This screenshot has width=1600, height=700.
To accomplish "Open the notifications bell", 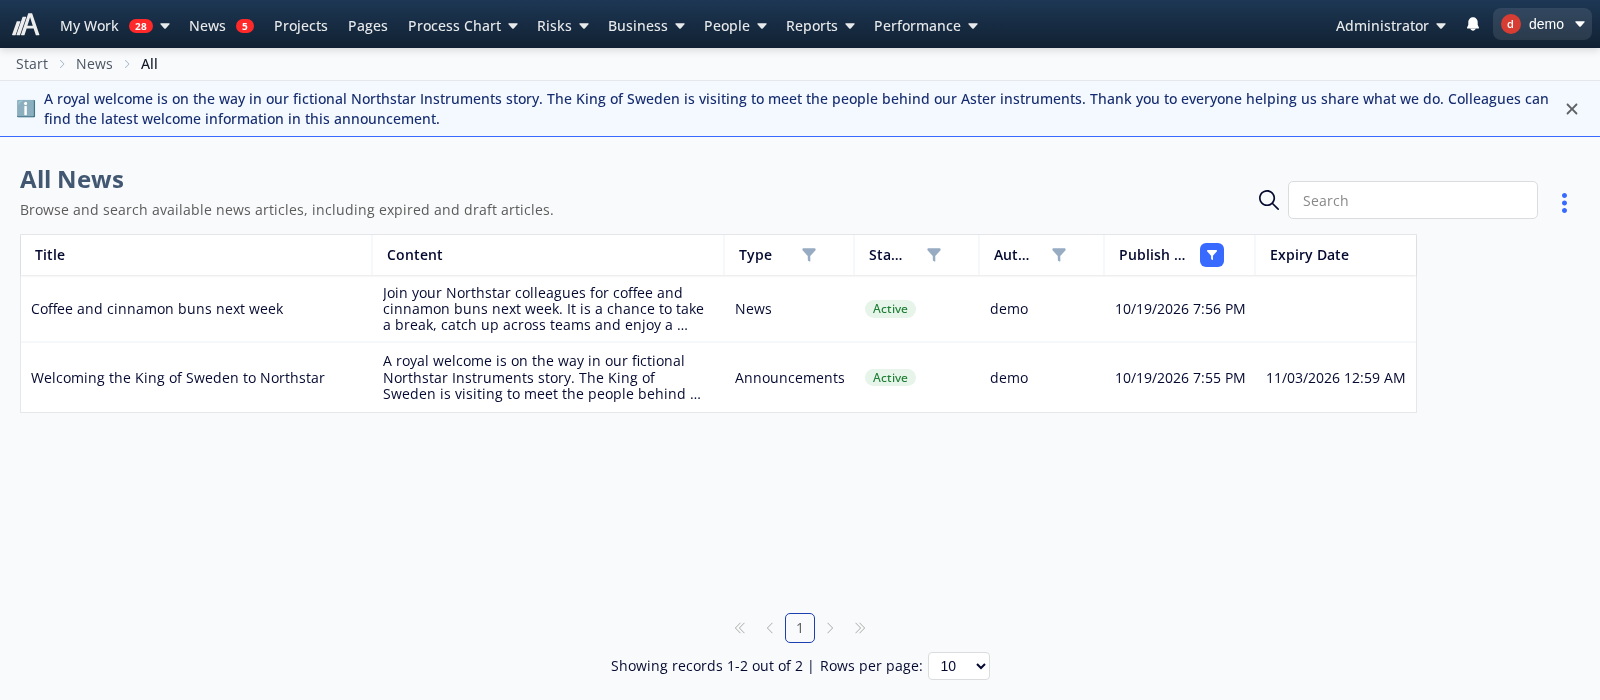I will (x=1473, y=24).
